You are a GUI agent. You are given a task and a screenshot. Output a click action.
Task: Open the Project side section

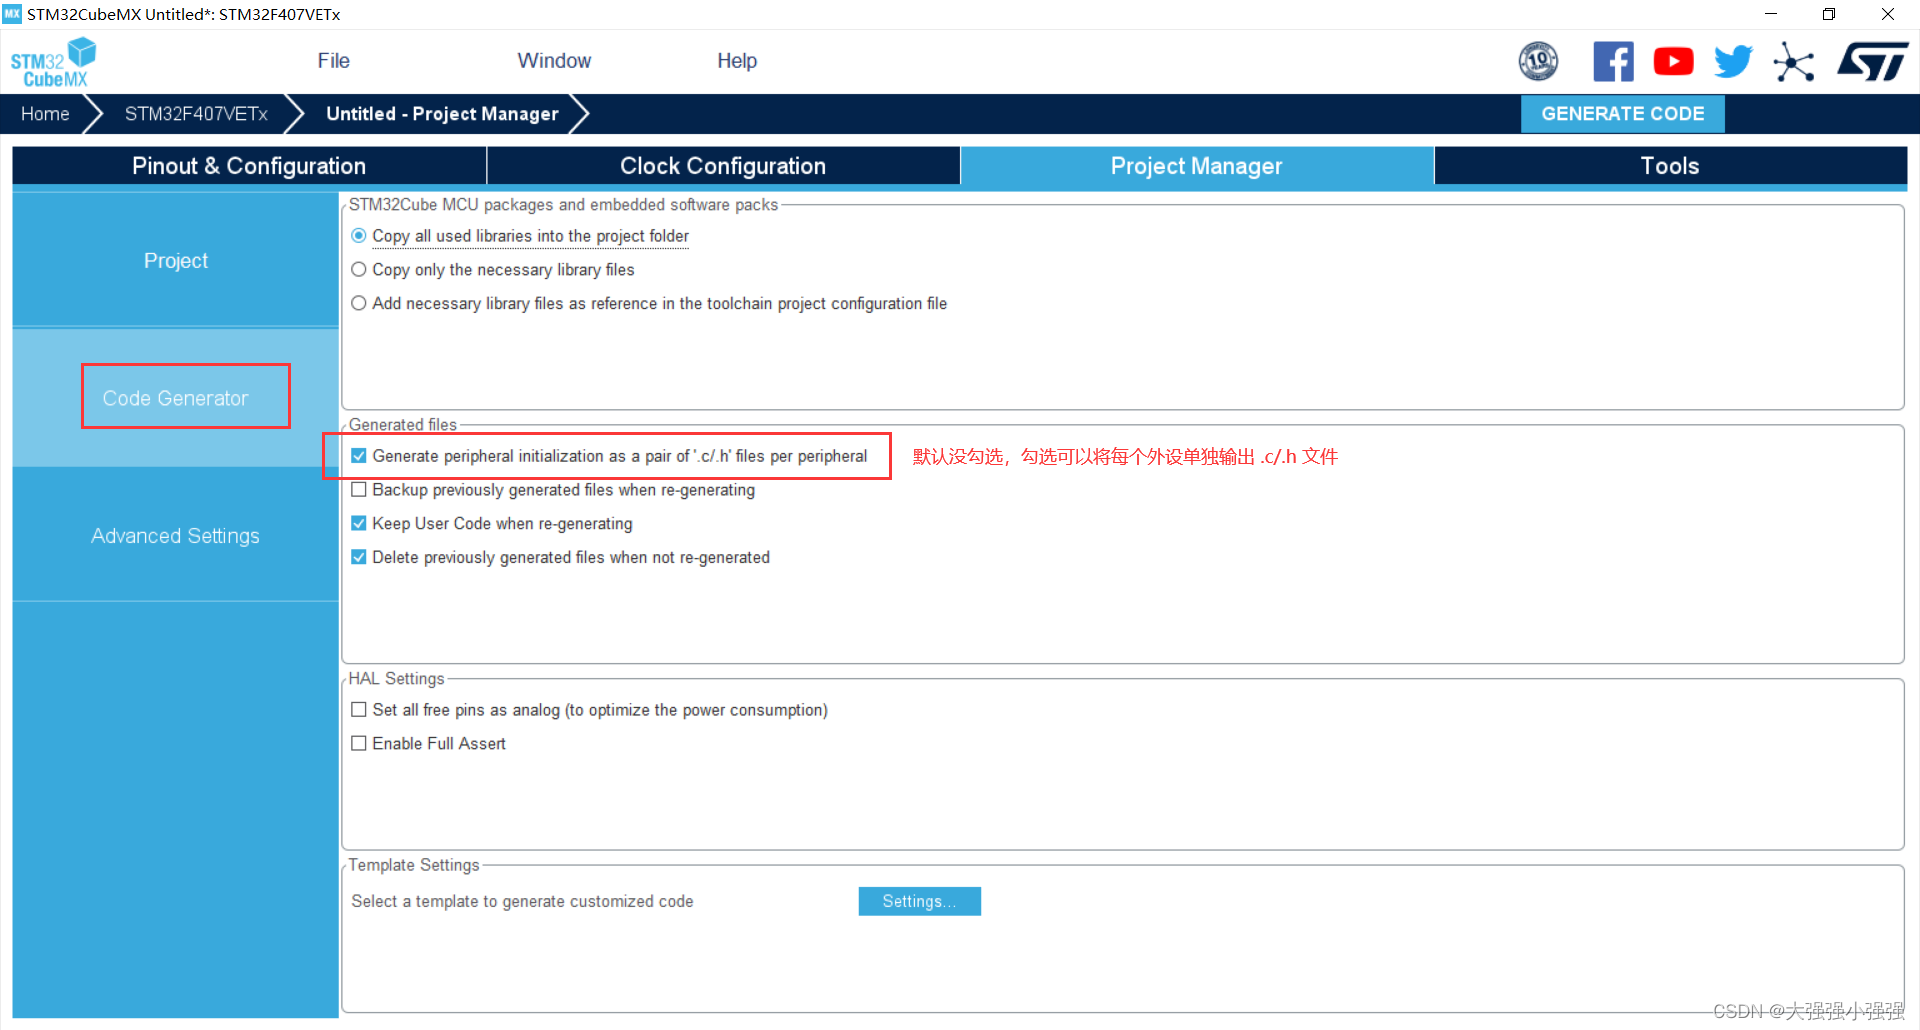click(176, 261)
